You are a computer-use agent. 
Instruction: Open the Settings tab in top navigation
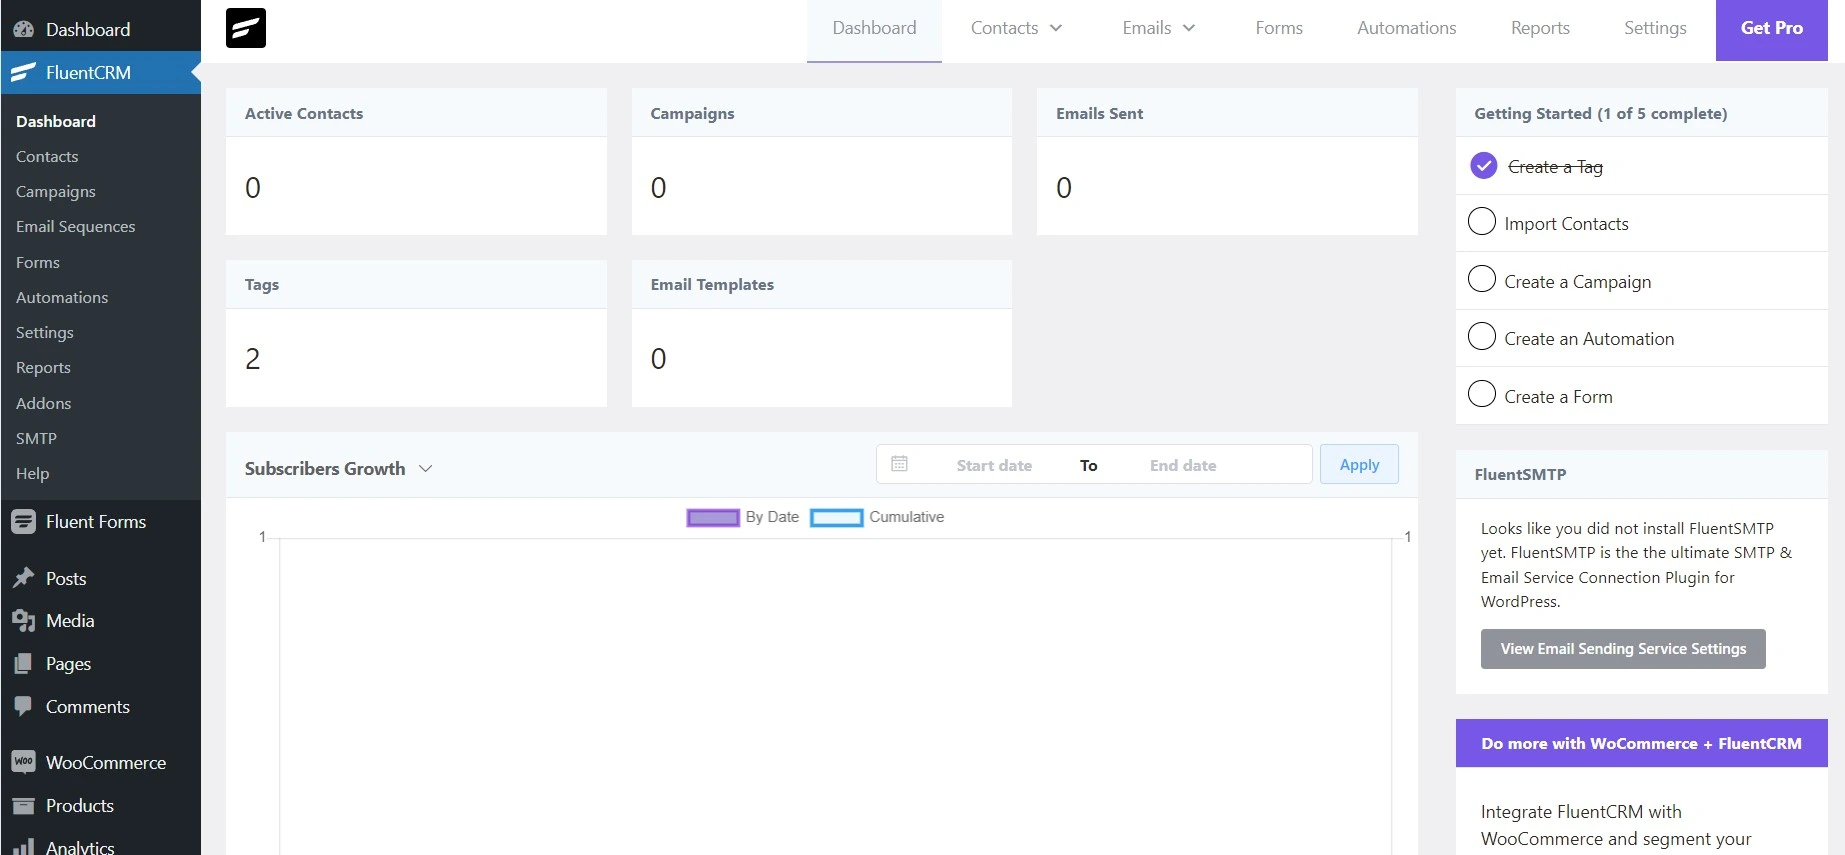click(1655, 28)
